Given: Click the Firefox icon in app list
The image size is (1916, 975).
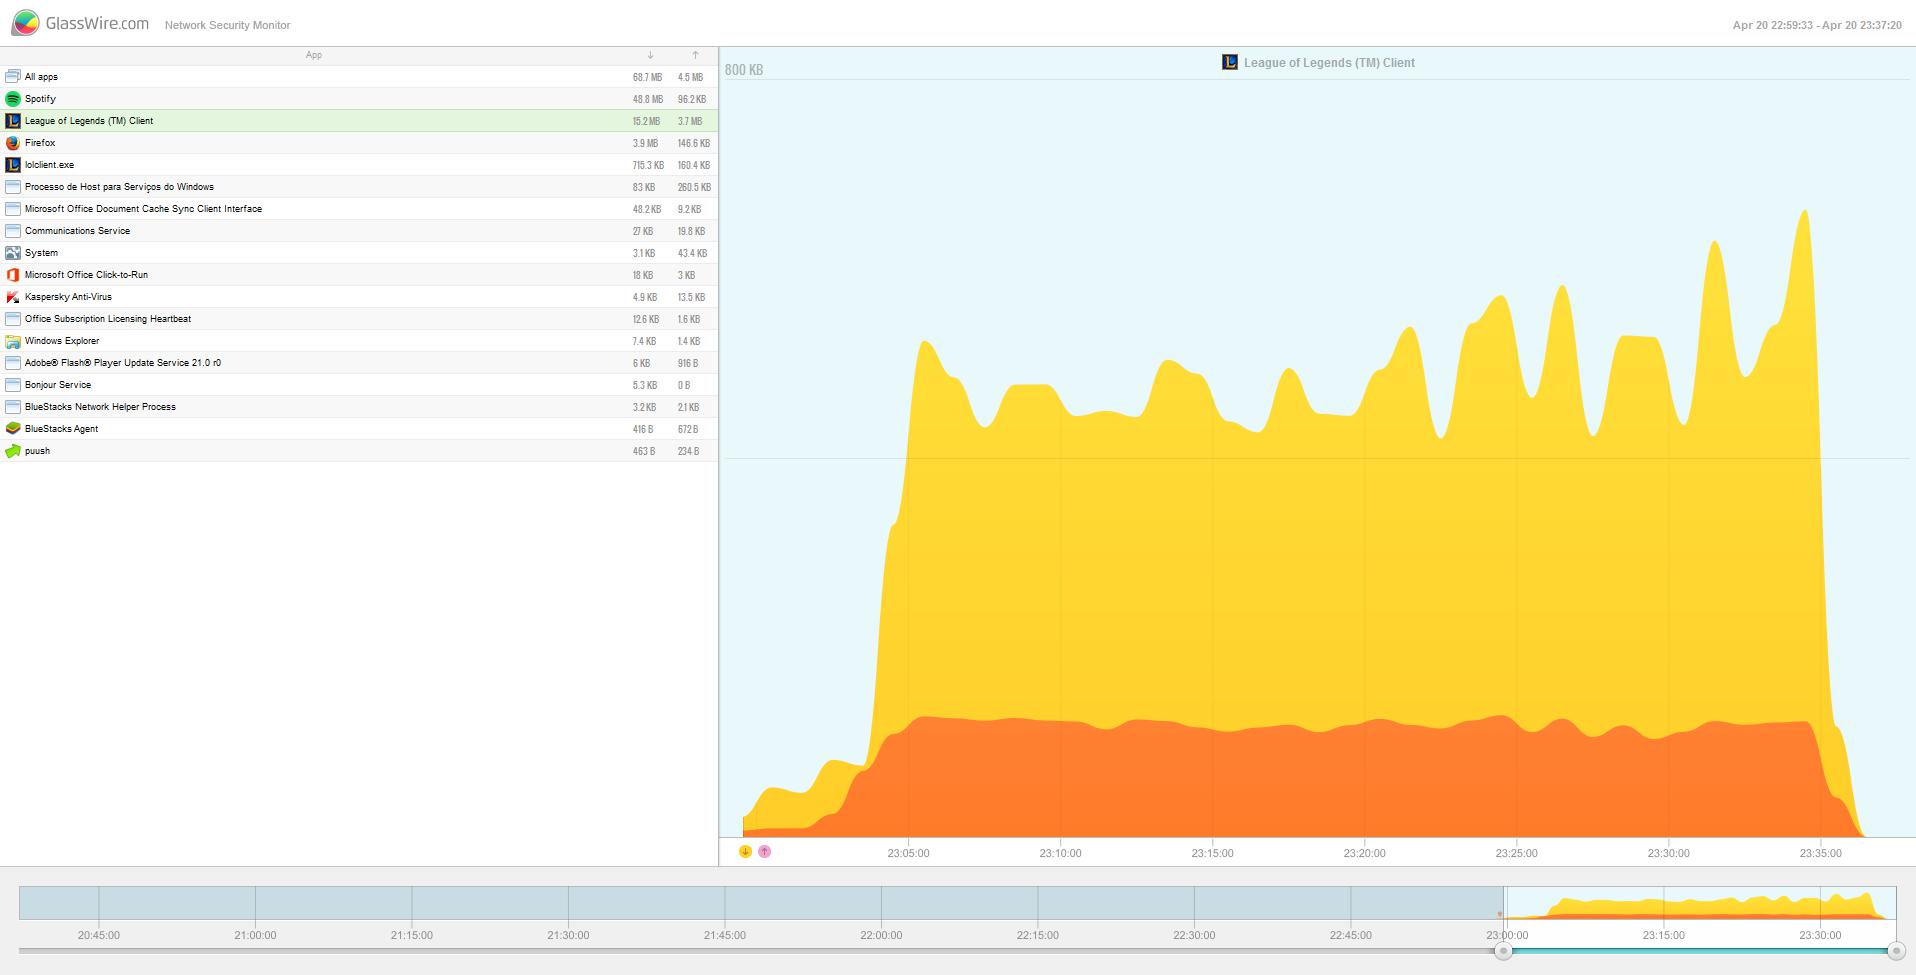Looking at the screenshot, I should click(x=13, y=143).
